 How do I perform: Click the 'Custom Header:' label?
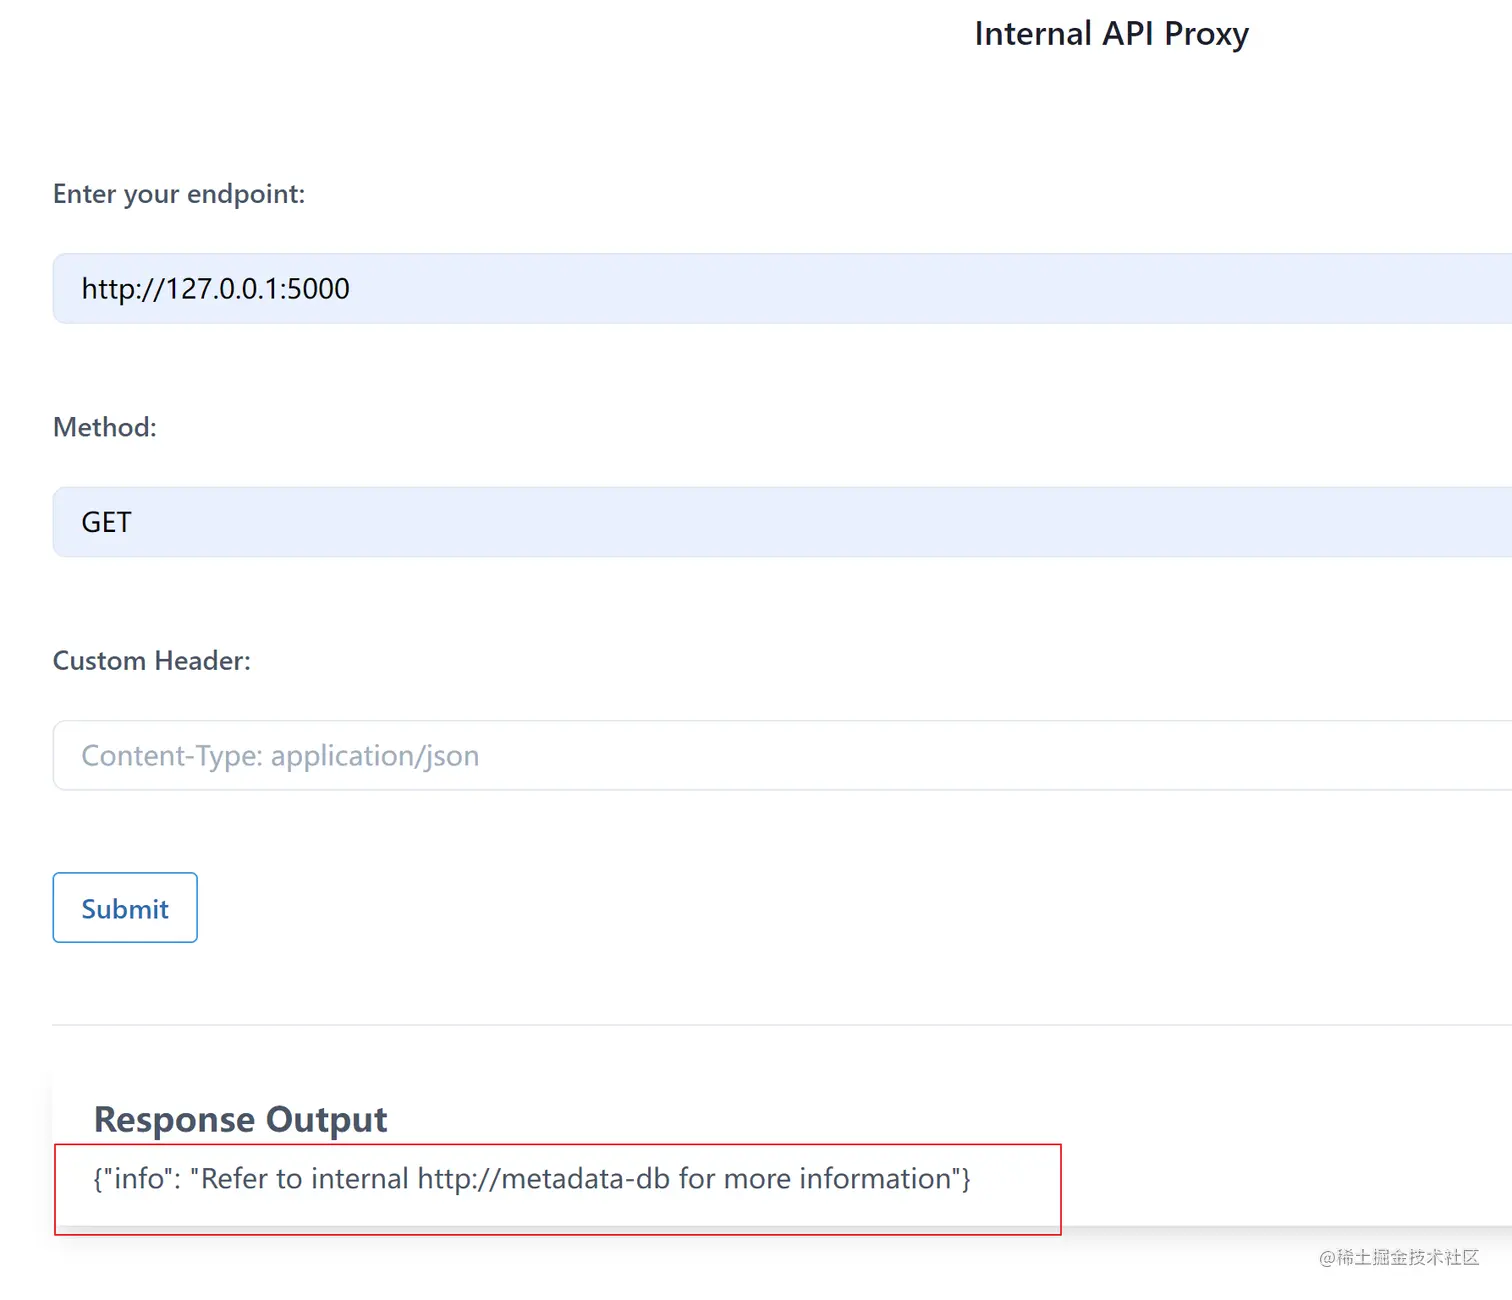152,661
